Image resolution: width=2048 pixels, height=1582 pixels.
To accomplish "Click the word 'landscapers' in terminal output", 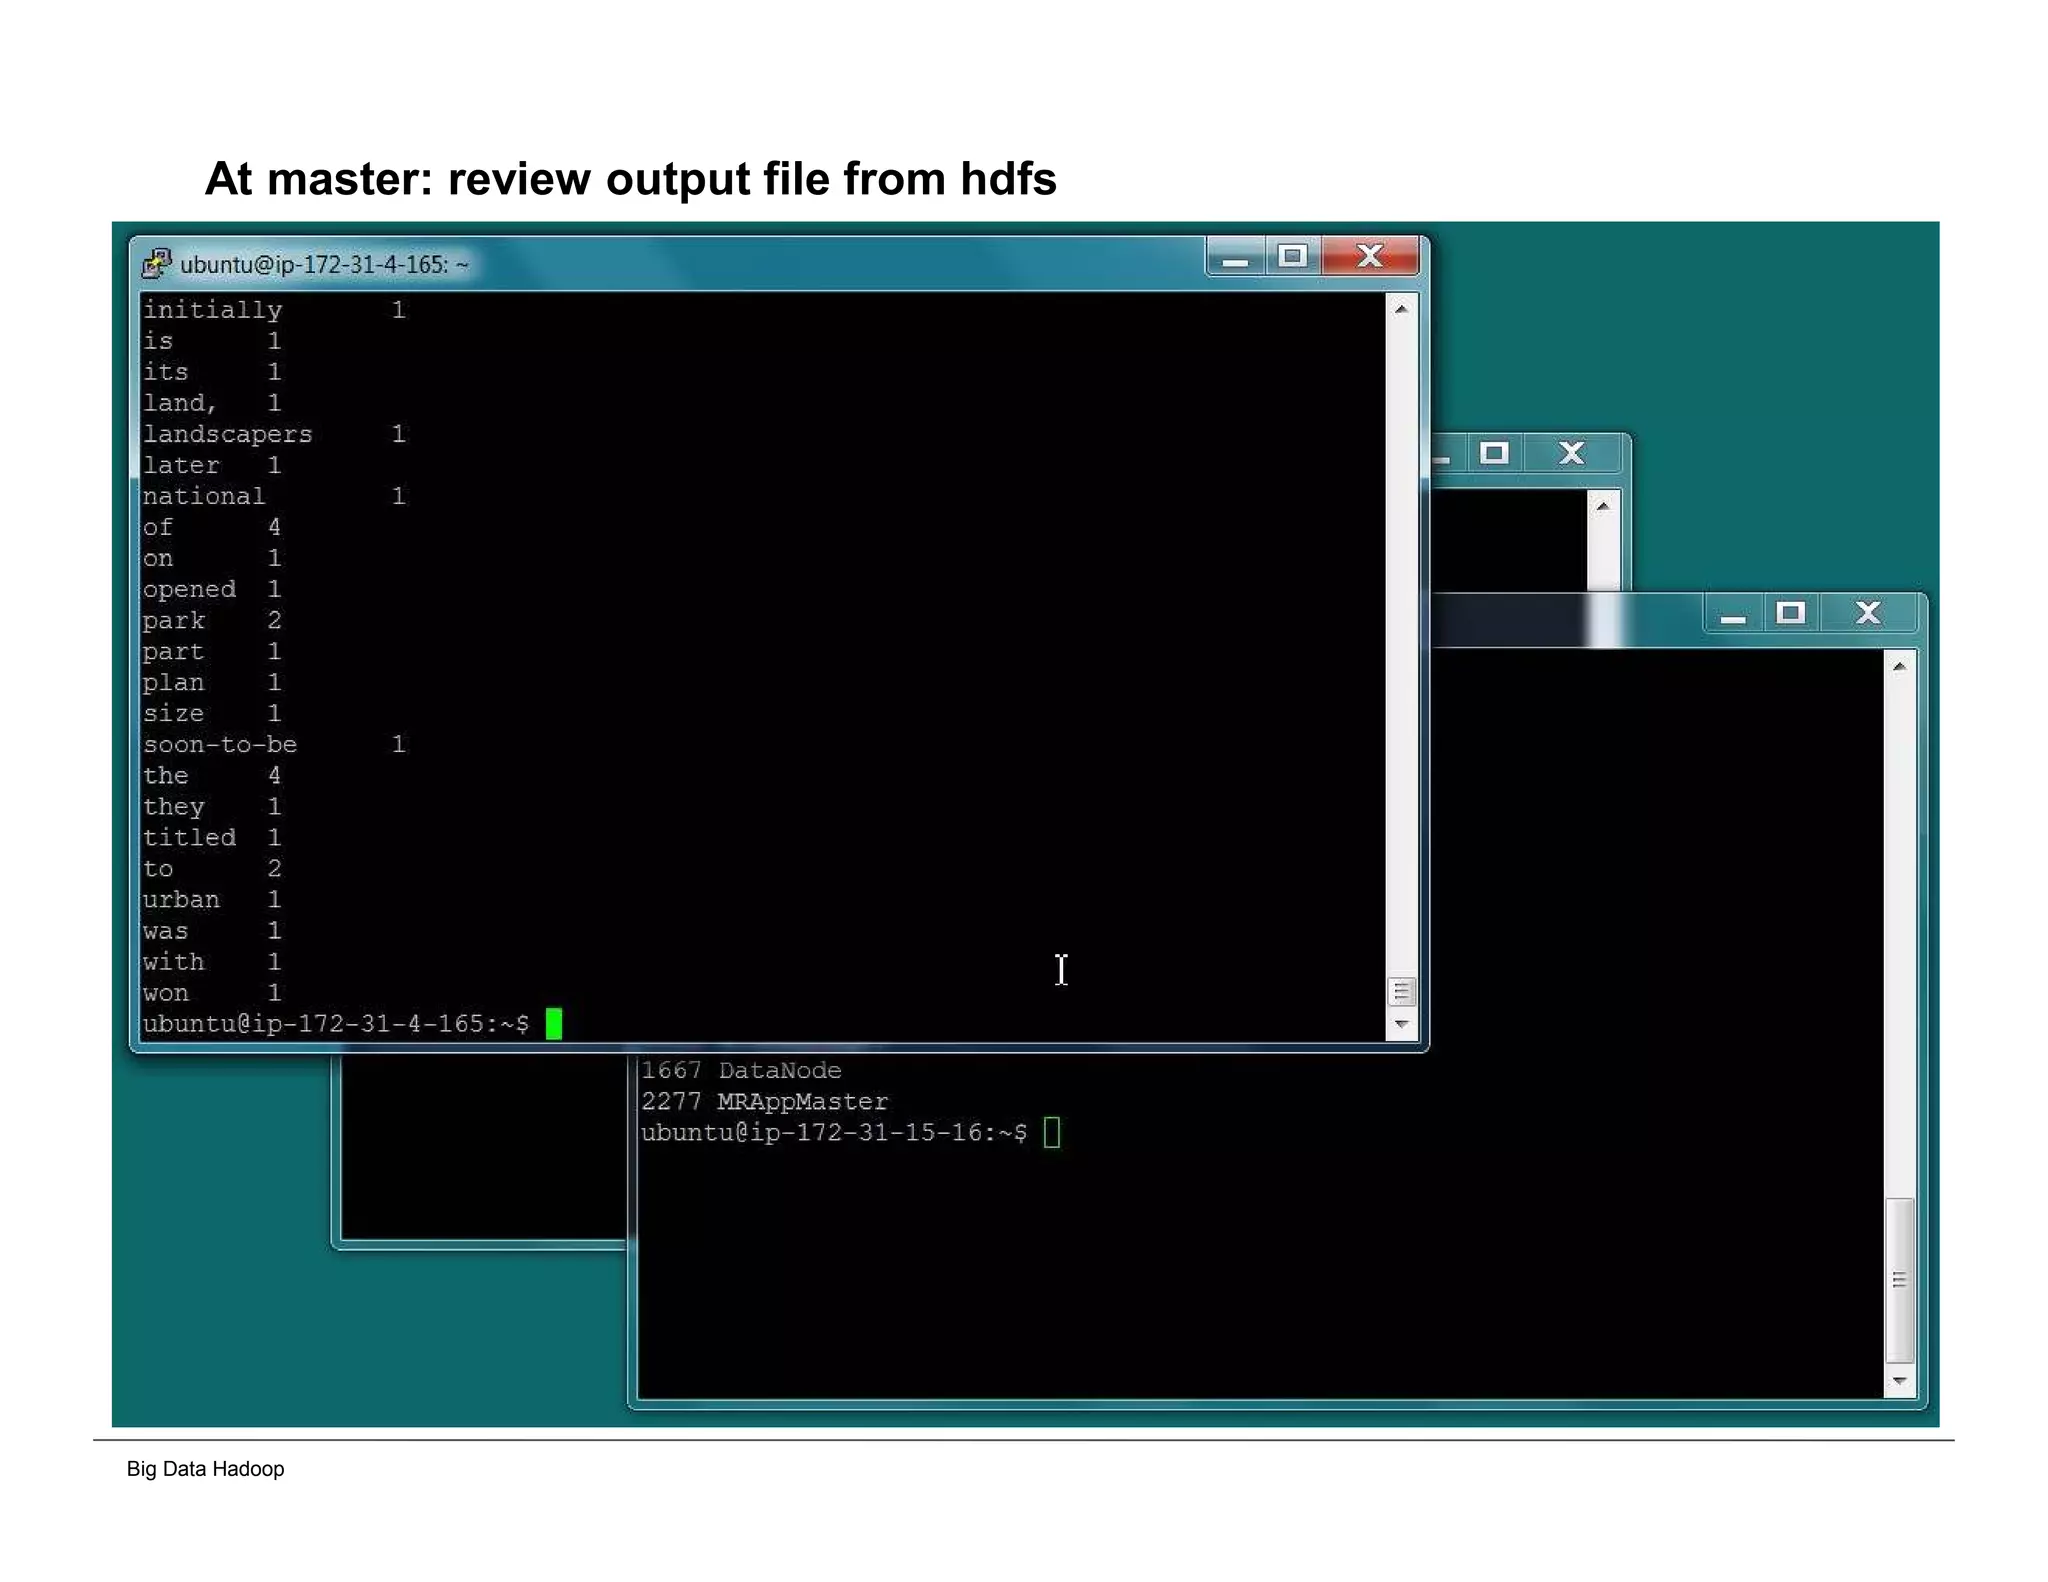I will pos(227,434).
